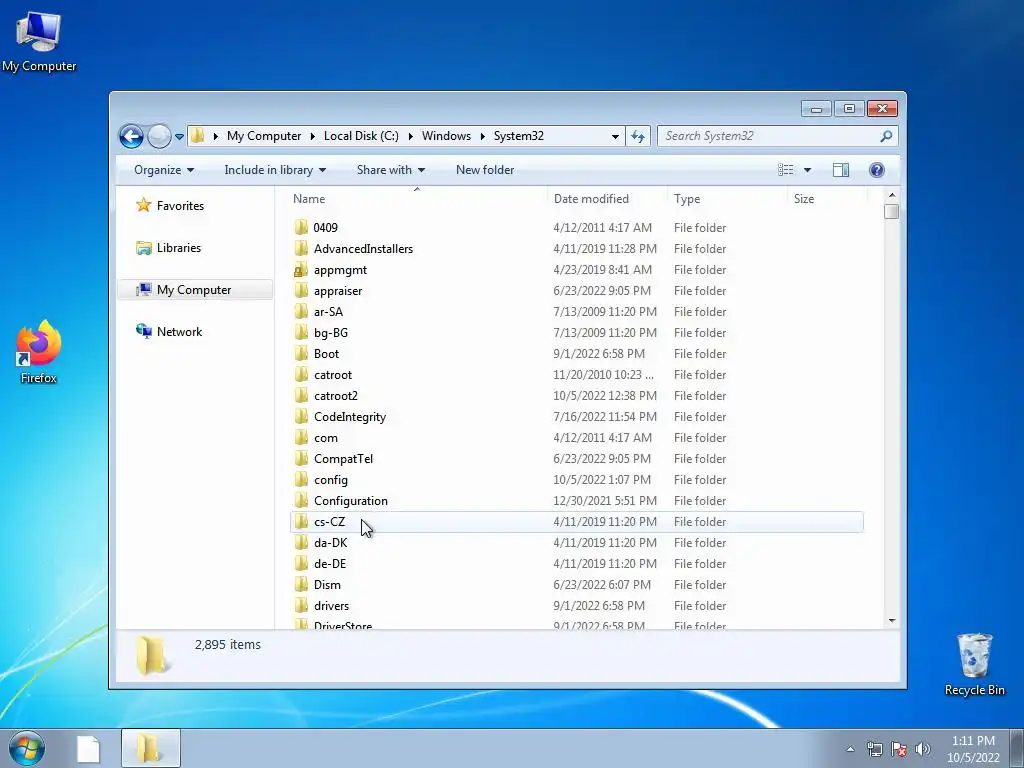Click blank document taskbar icon
The width and height of the screenshot is (1024, 768).
[x=88, y=749]
